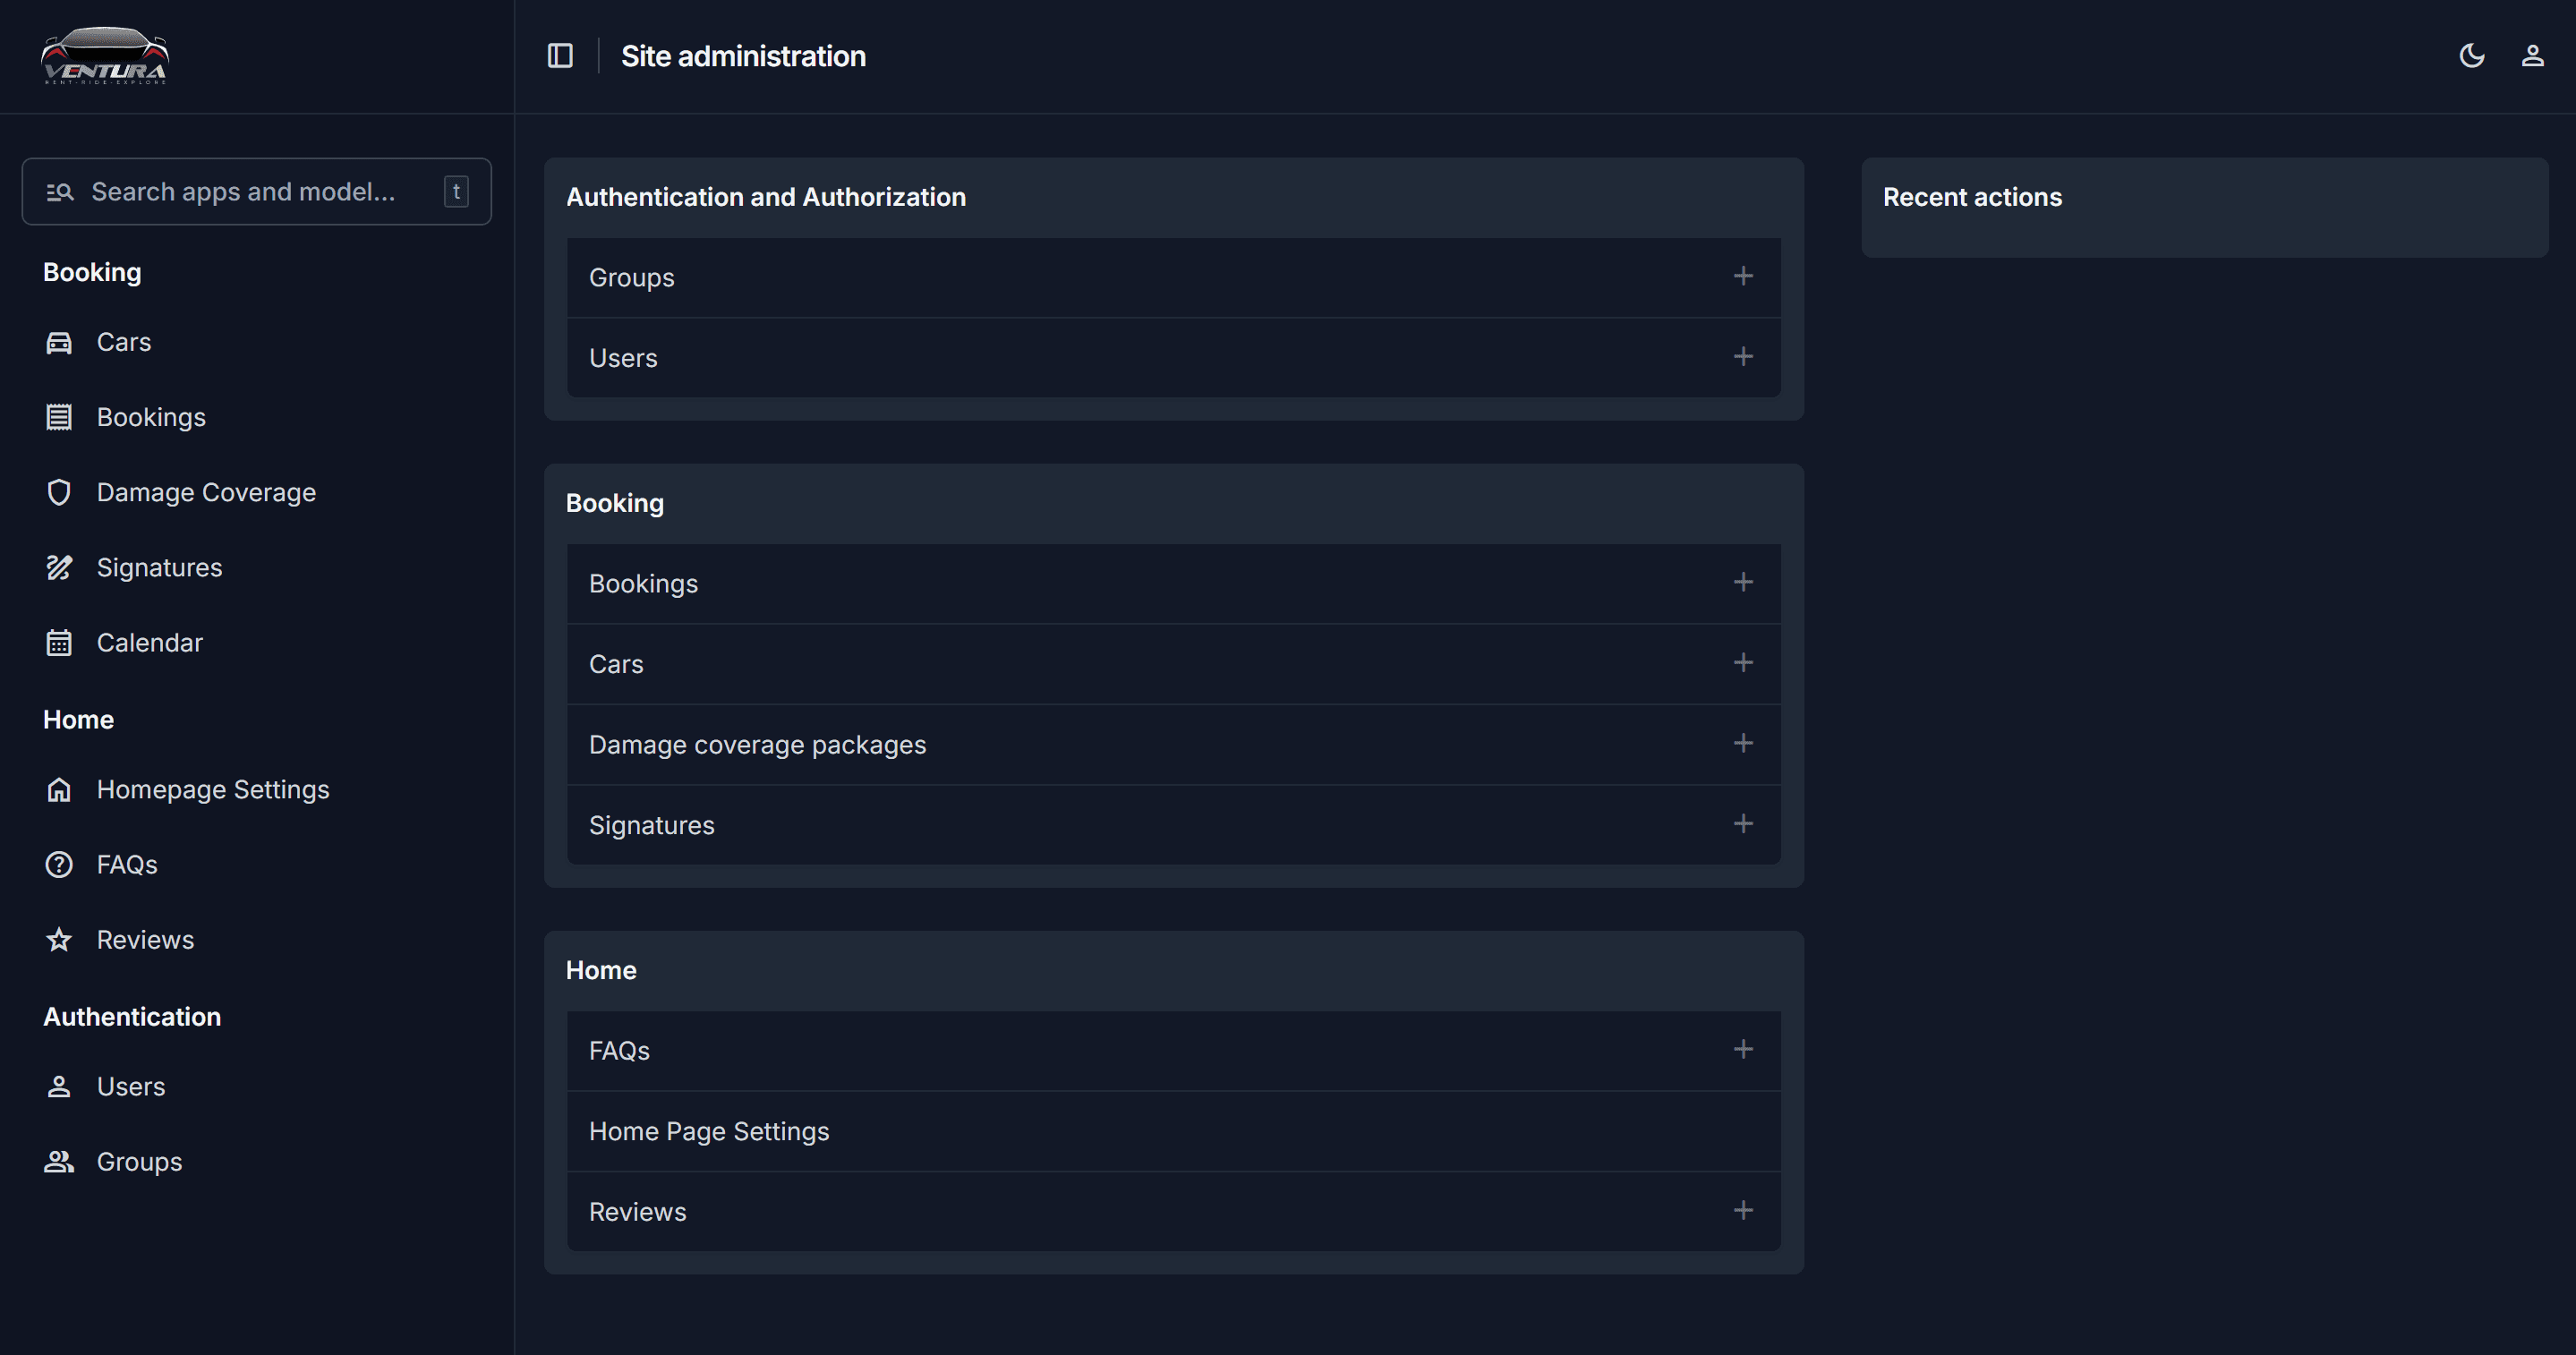
Task: Add a booking using the plus icon
Action: pyautogui.click(x=1743, y=582)
